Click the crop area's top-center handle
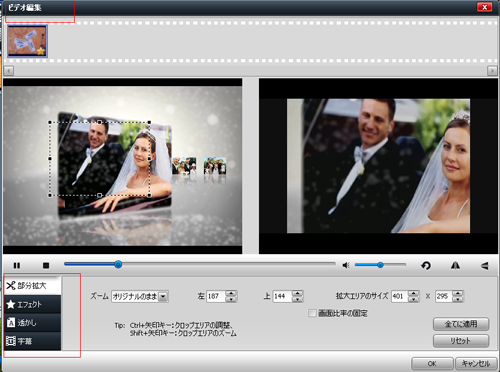This screenshot has width=500, height=372. [99, 122]
